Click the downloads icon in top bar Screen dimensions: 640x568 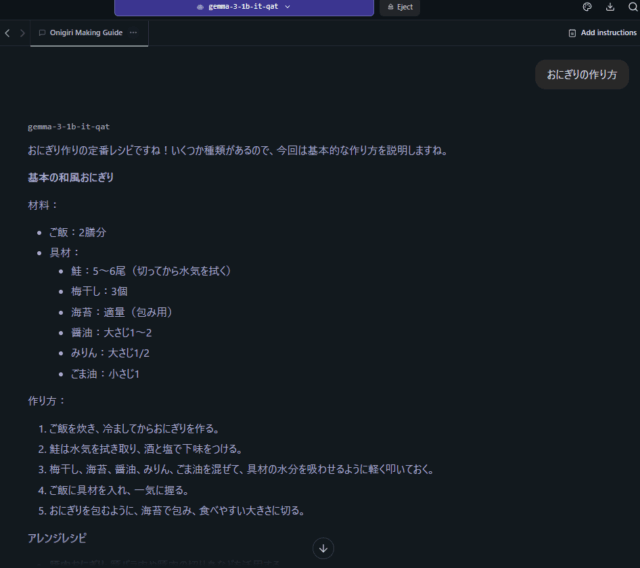(610, 7)
